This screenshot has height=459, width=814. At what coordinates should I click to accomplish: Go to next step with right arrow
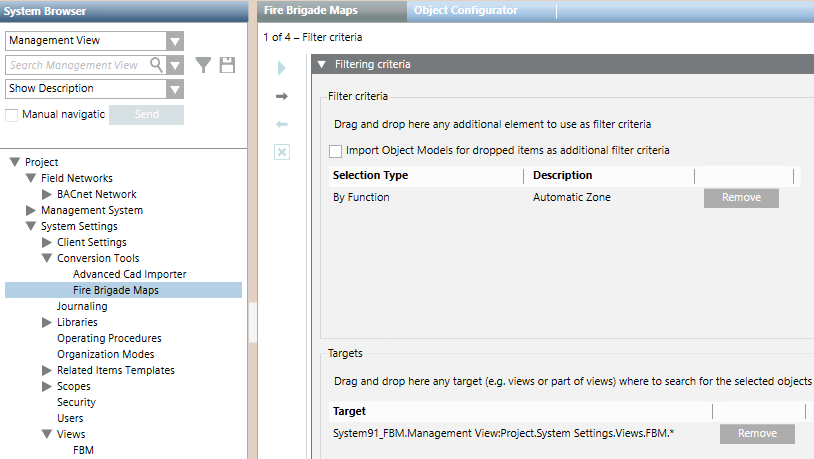coord(282,96)
